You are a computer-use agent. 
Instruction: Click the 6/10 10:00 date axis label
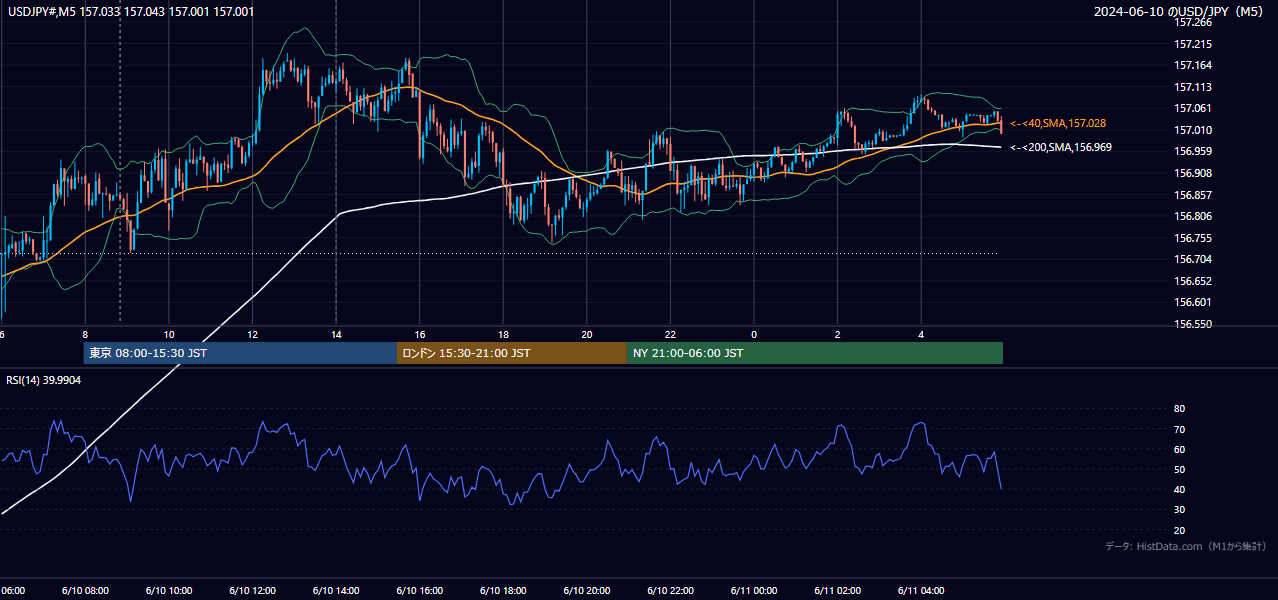pos(168,591)
